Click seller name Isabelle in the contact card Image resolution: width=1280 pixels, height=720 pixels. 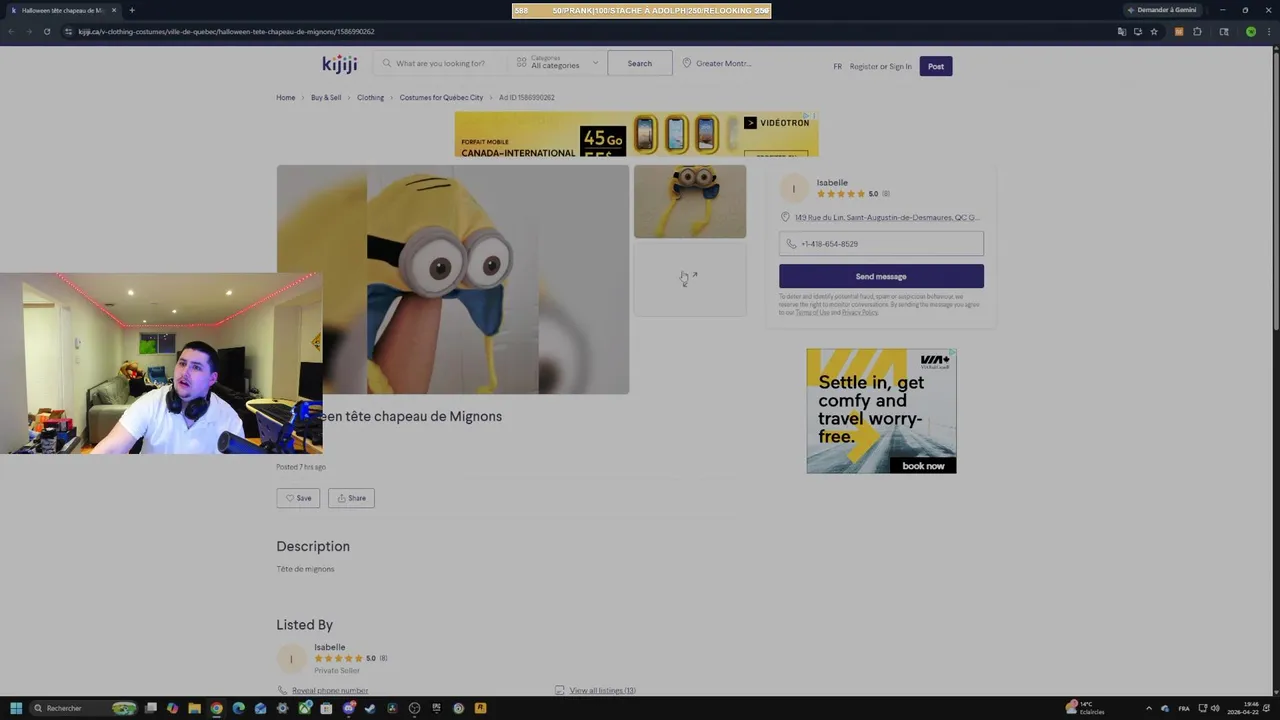pyautogui.click(x=832, y=183)
